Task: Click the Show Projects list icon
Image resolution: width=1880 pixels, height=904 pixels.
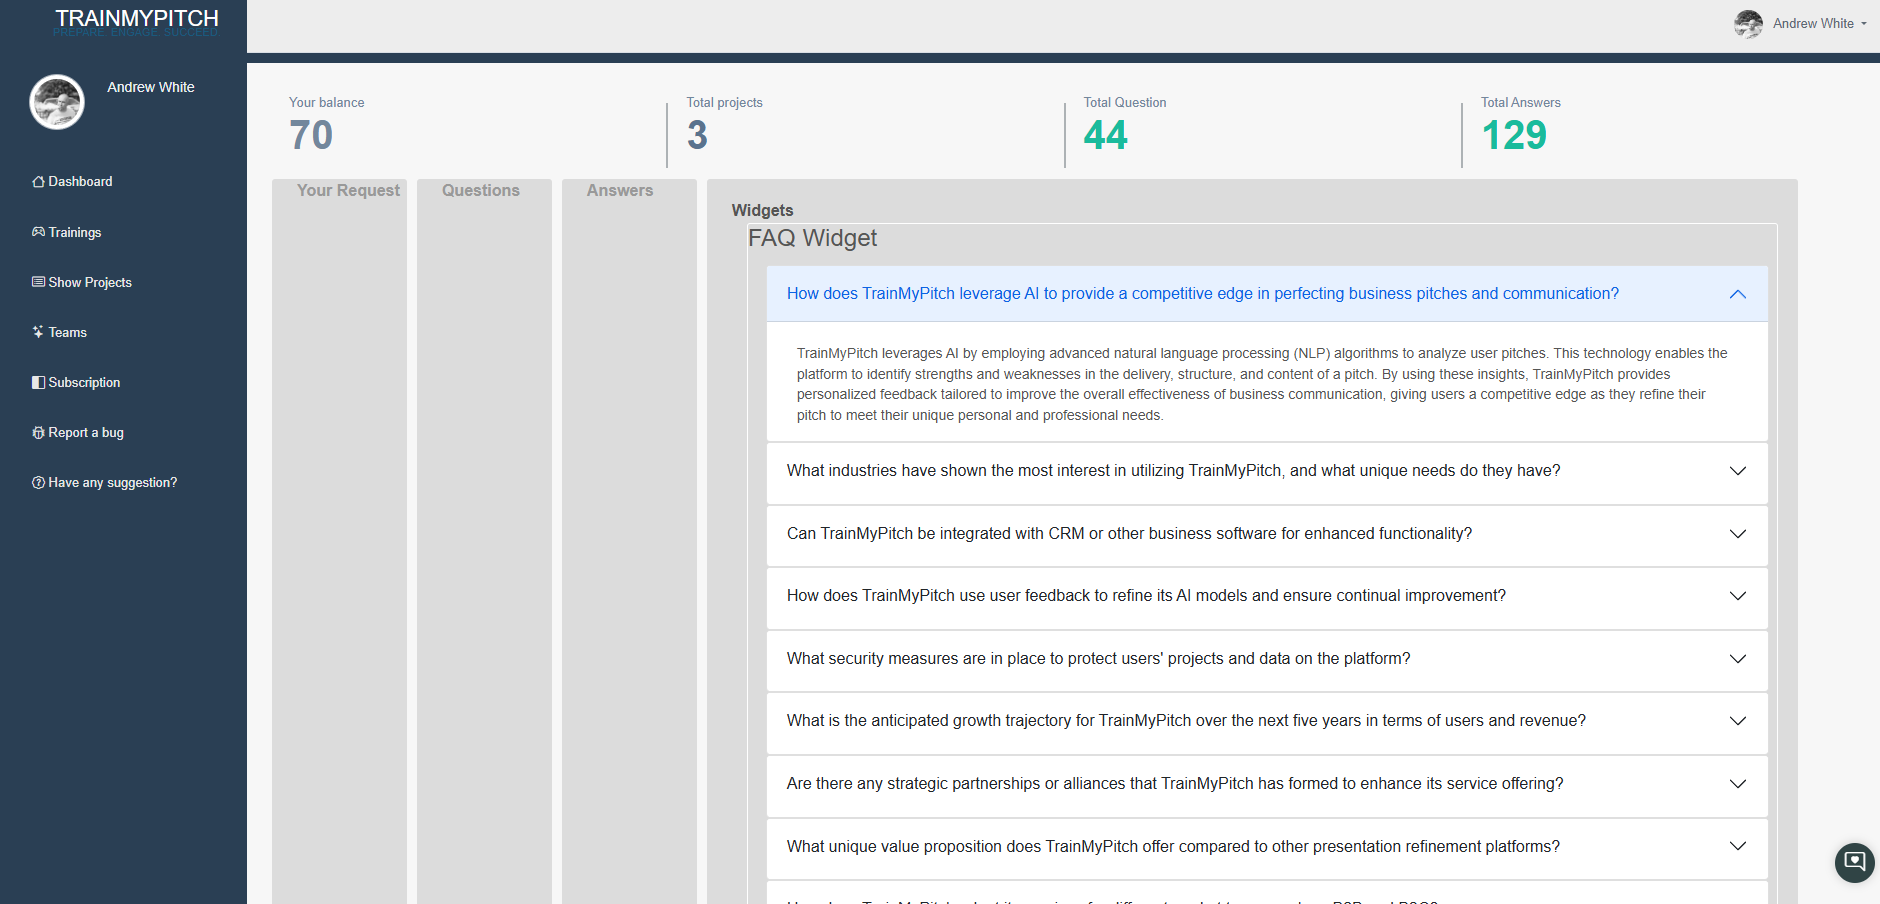Action: [38, 282]
